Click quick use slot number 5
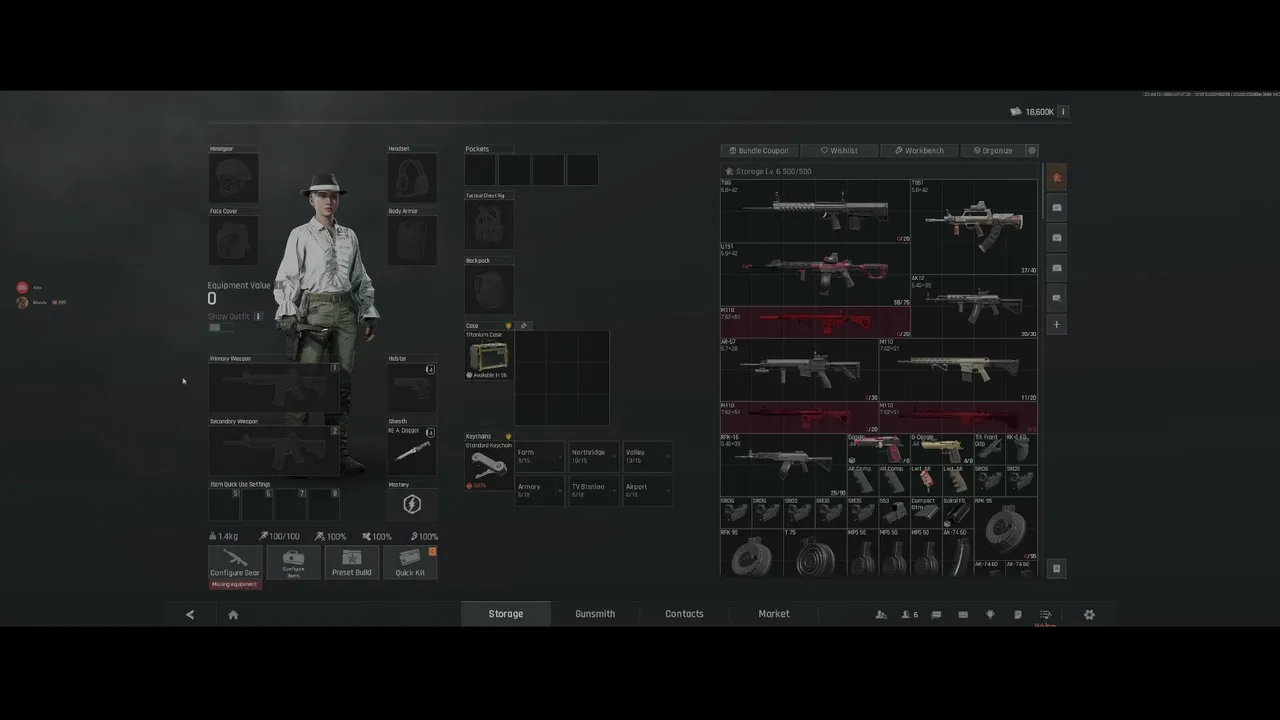Screen dimensions: 1280x720 [x=224, y=505]
